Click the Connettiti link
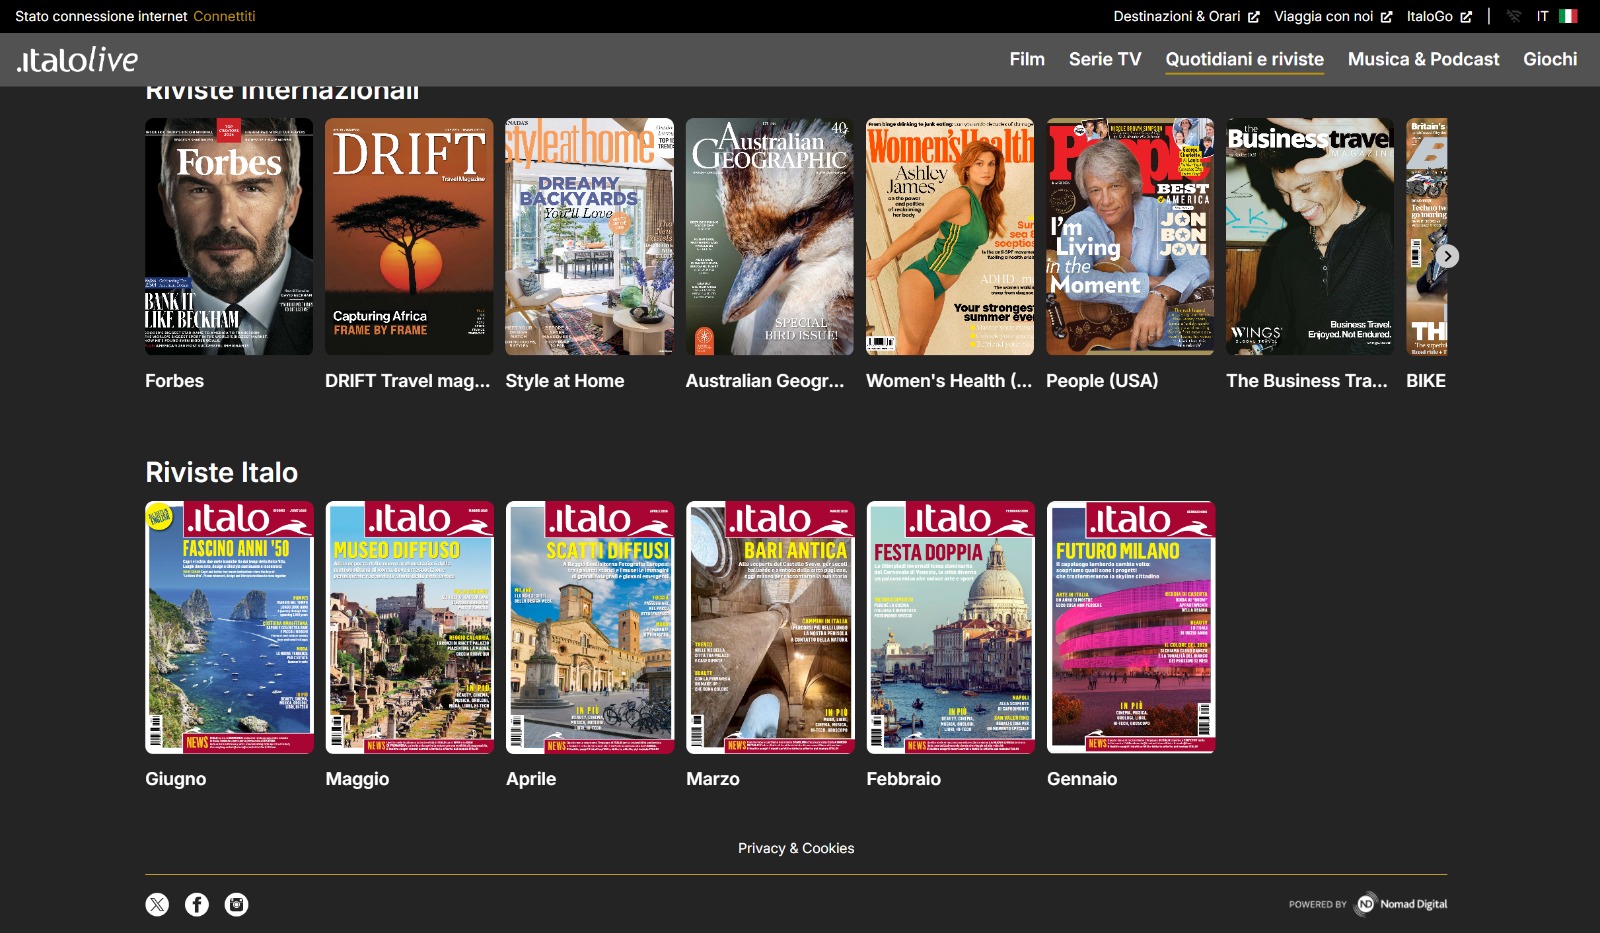 point(224,16)
